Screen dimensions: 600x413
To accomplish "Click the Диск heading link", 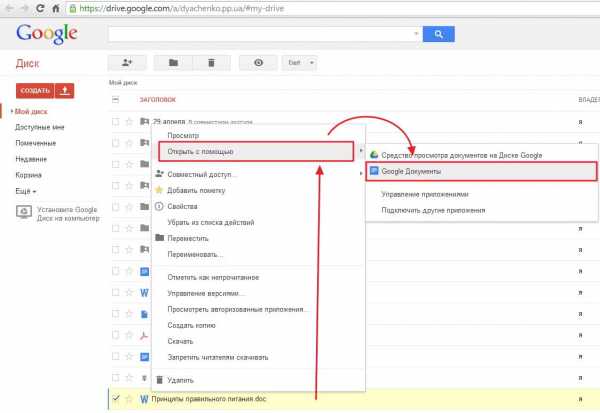I will (28, 63).
